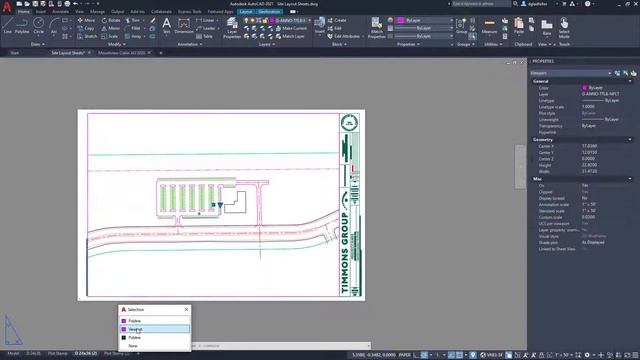
Task: Expand the Layers panel
Action: pyautogui.click(x=267, y=44)
